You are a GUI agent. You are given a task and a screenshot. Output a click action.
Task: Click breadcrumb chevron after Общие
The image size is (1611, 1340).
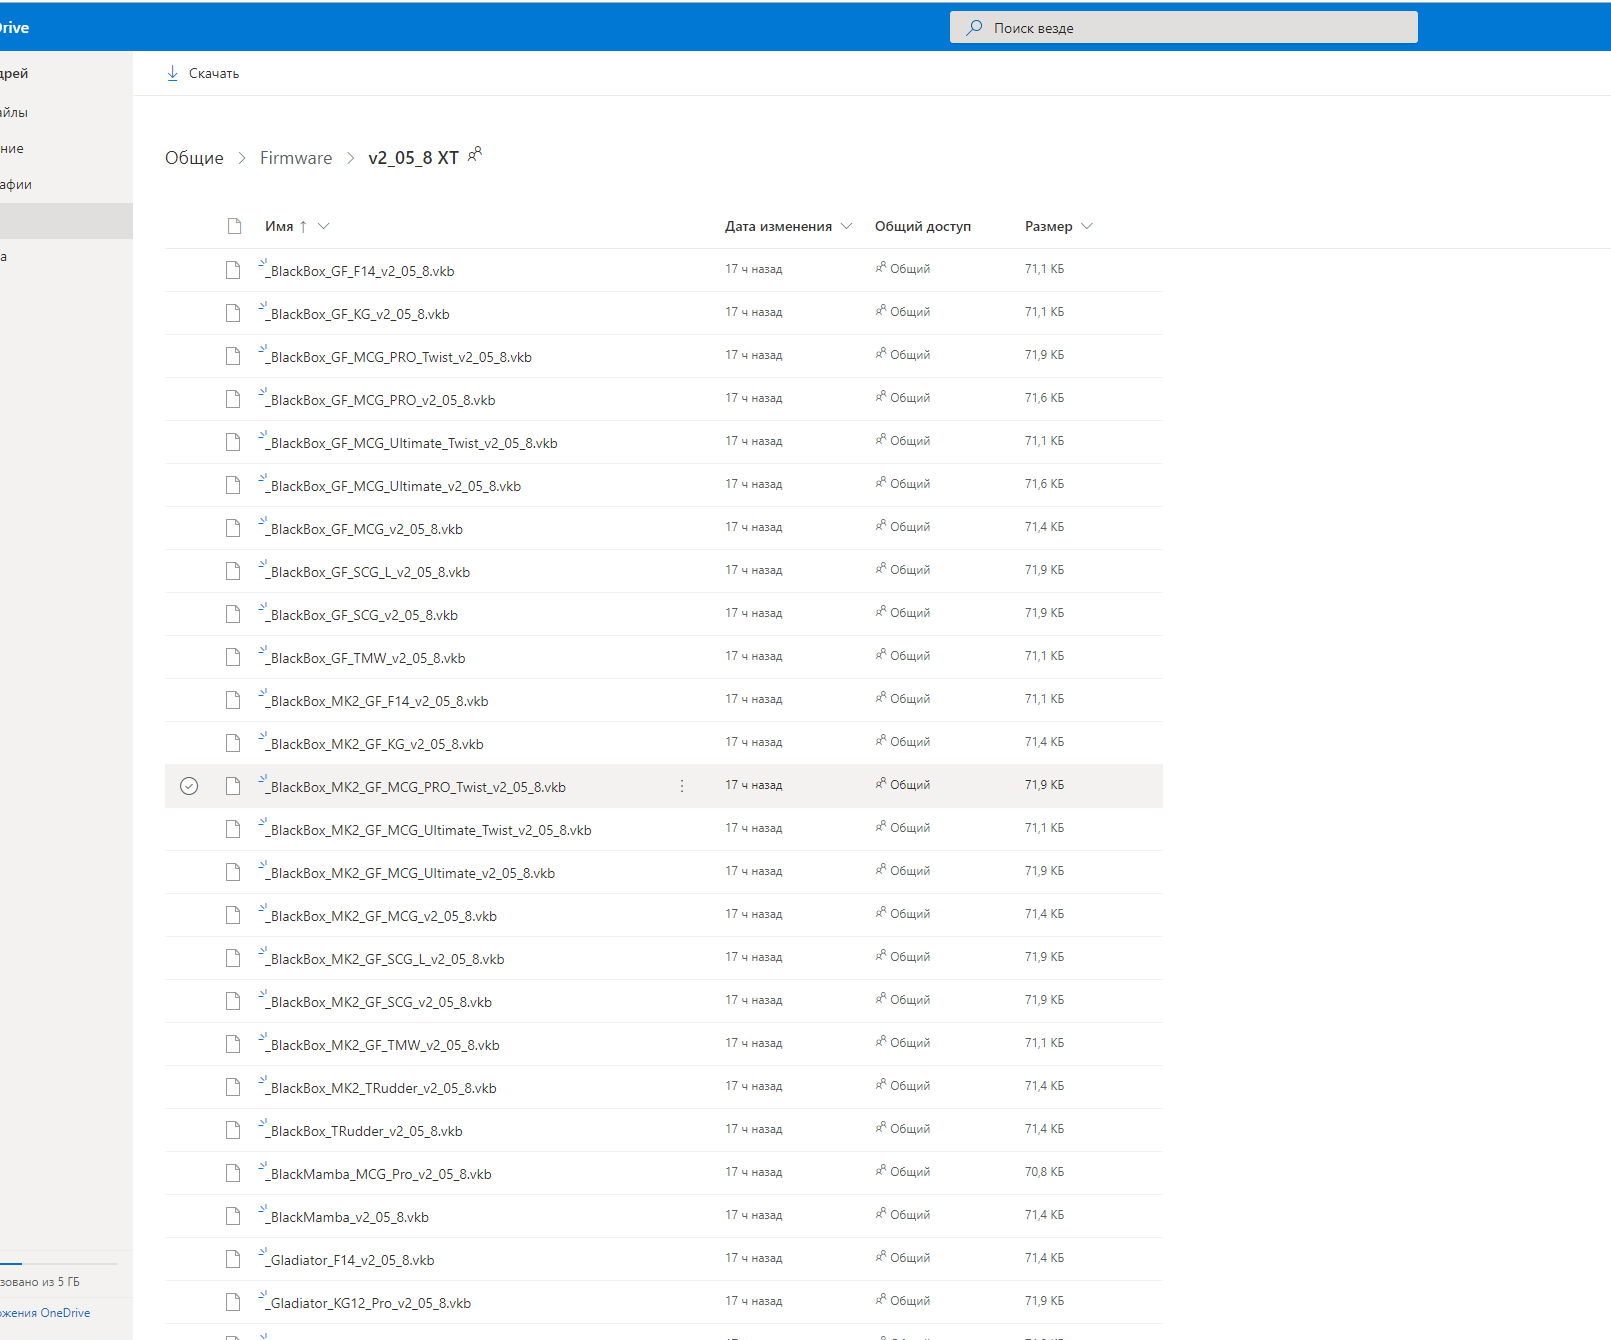[242, 158]
